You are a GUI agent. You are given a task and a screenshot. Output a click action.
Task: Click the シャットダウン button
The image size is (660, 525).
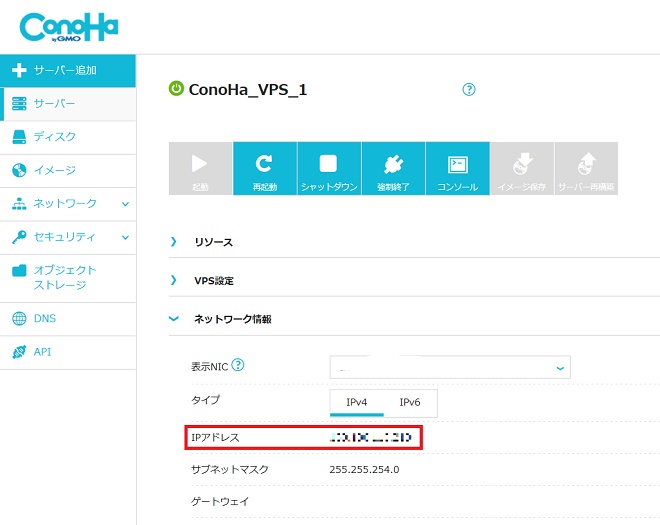pyautogui.click(x=329, y=168)
